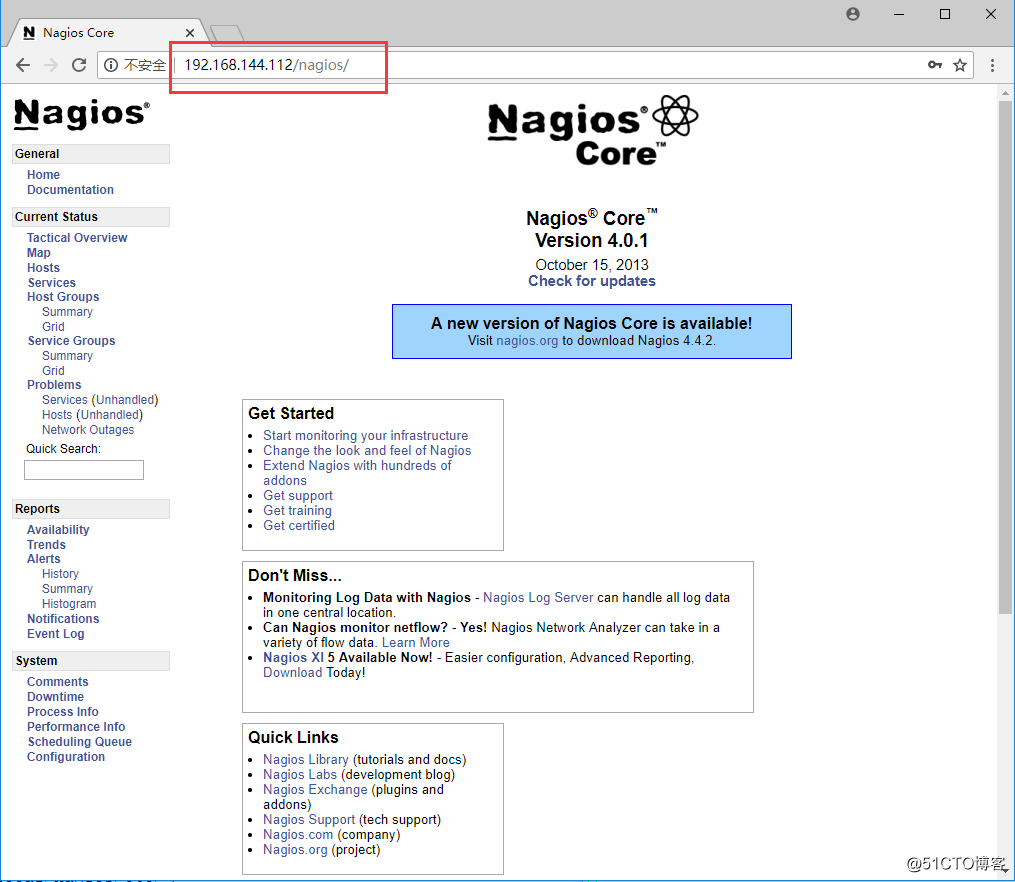Click the page vertical scrollbar

1005,356
